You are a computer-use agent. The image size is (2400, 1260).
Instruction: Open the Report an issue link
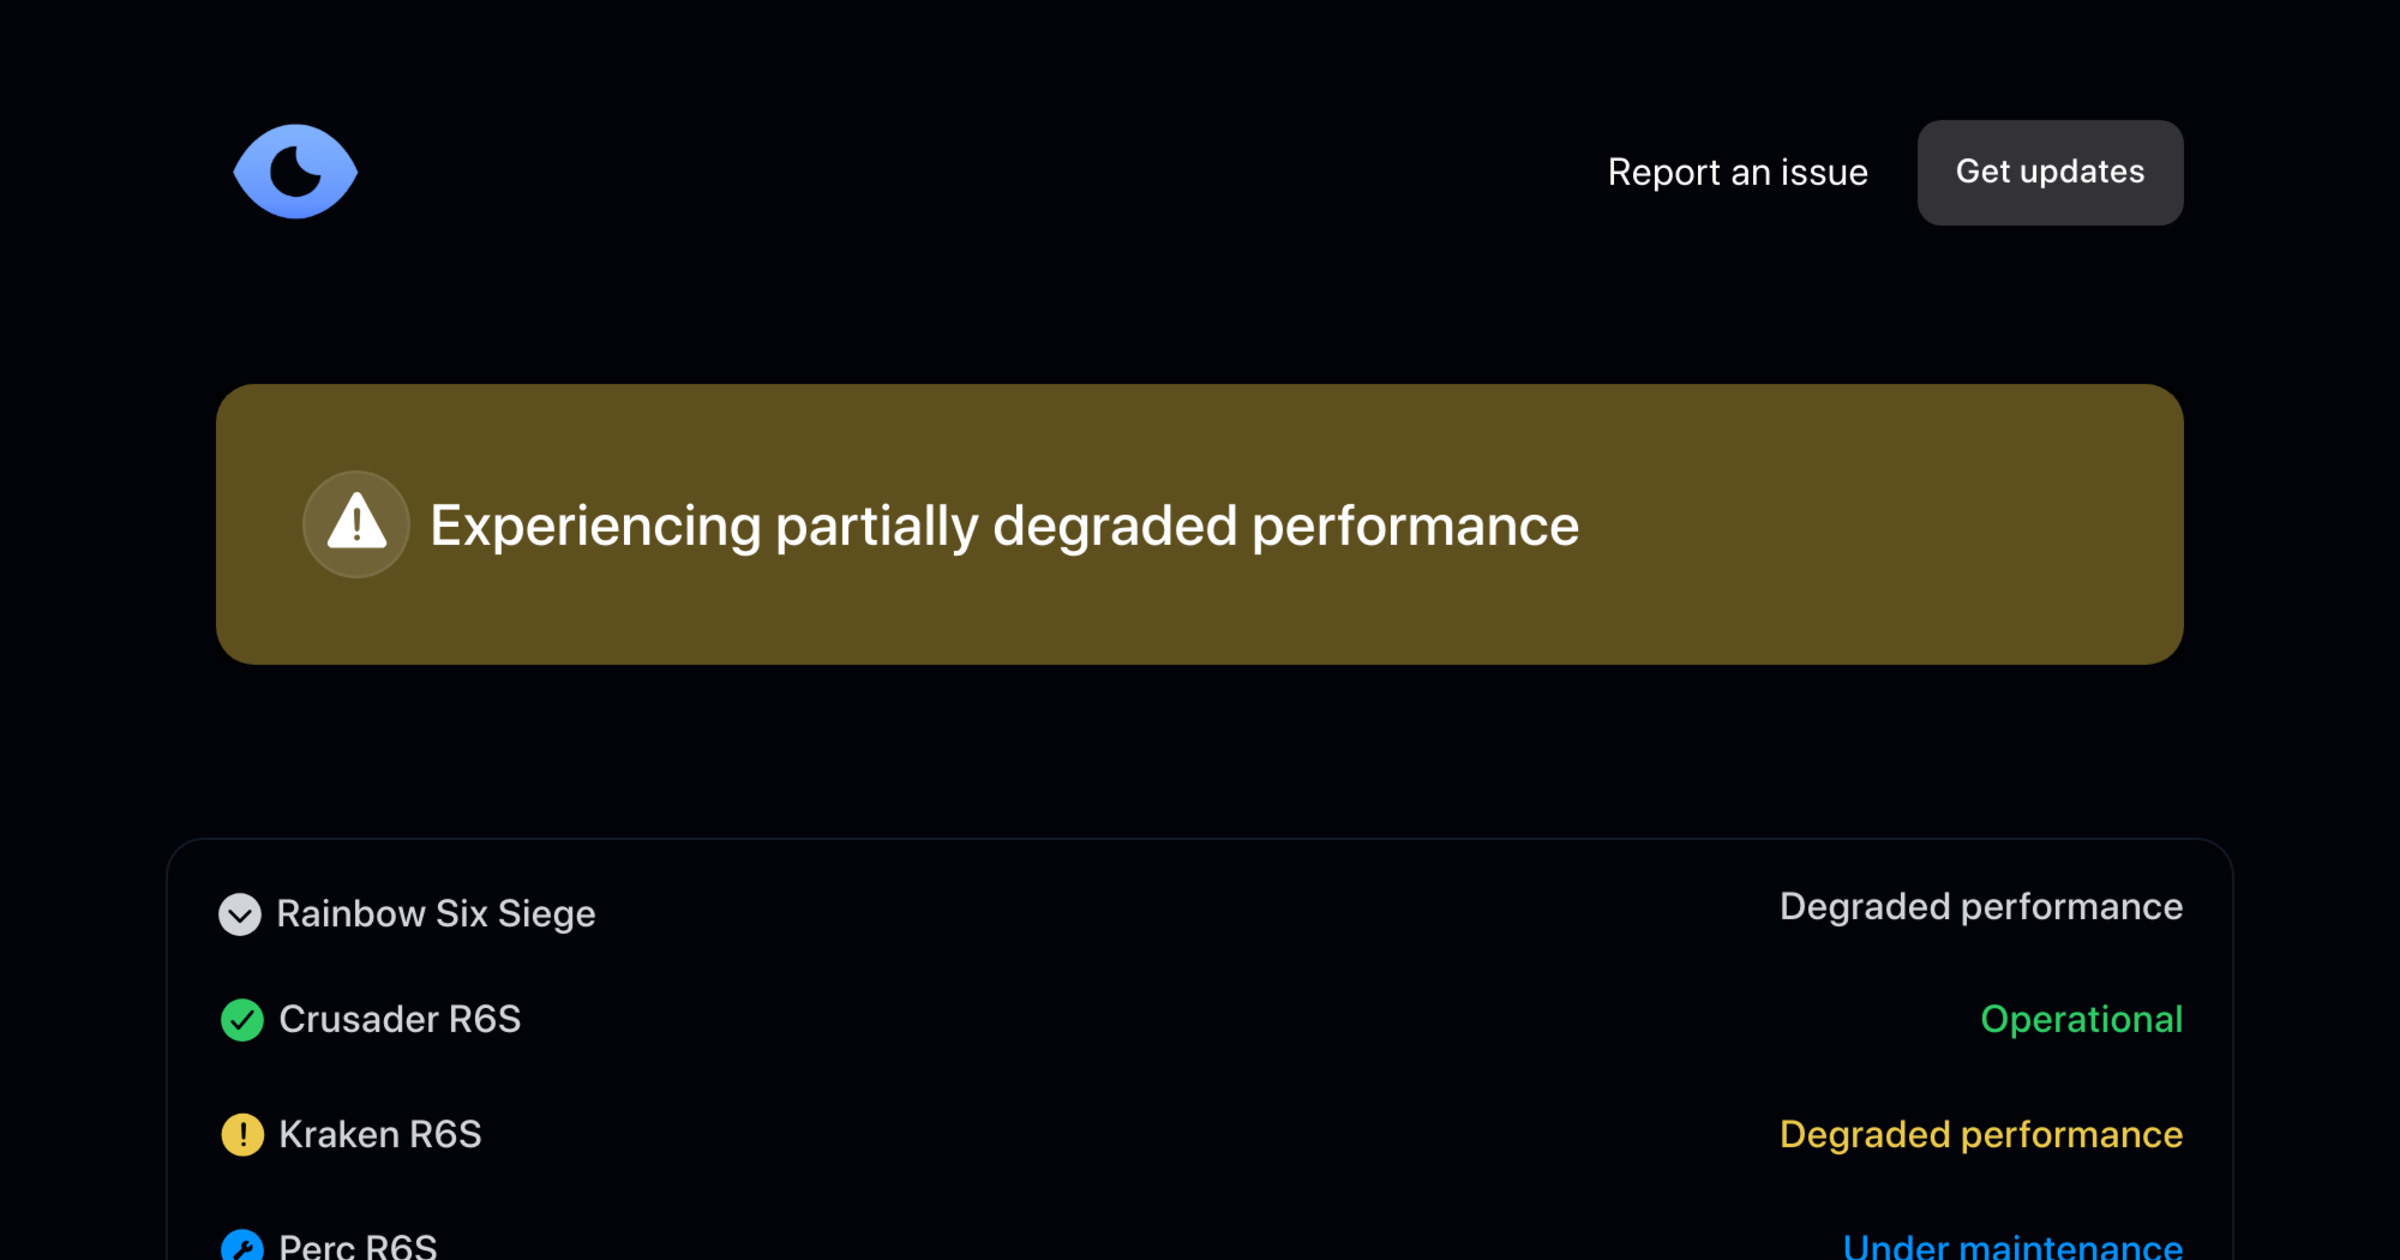coord(1737,172)
